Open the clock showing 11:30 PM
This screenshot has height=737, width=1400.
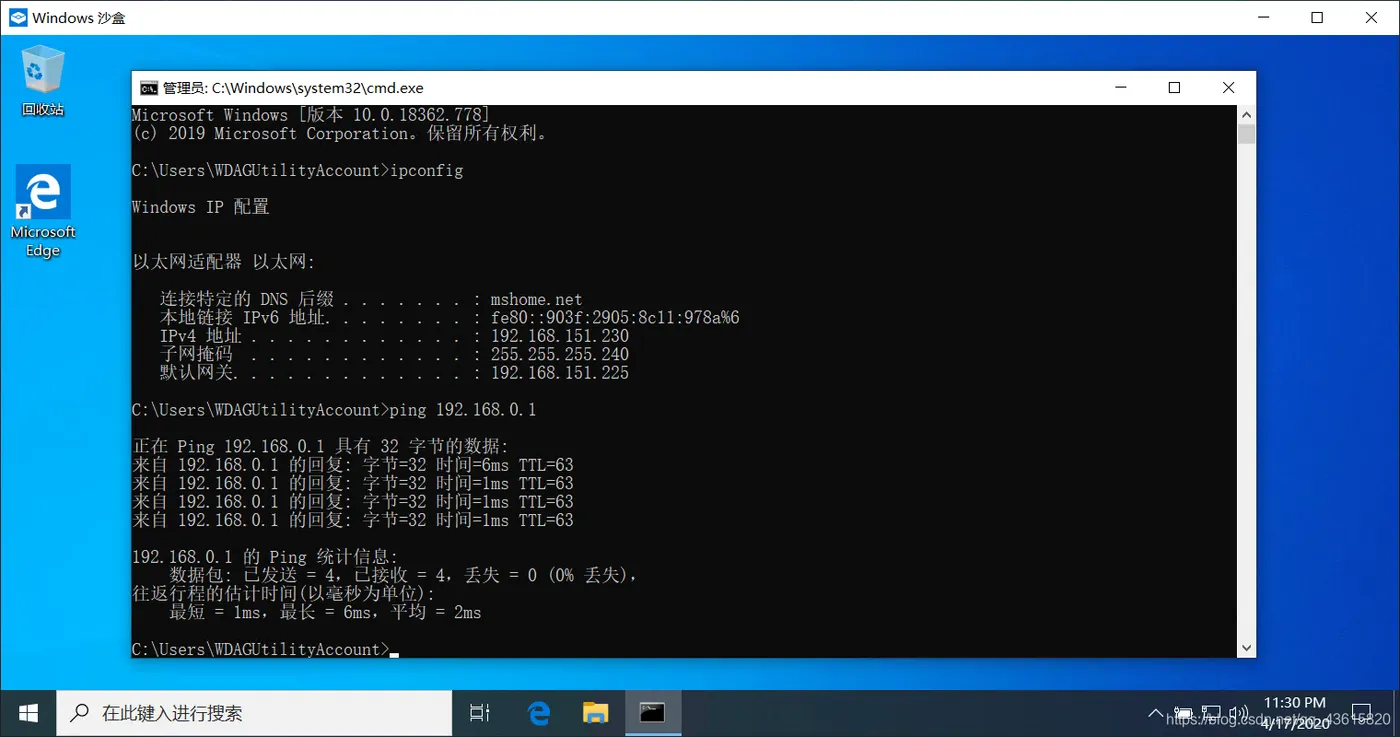tap(1295, 713)
